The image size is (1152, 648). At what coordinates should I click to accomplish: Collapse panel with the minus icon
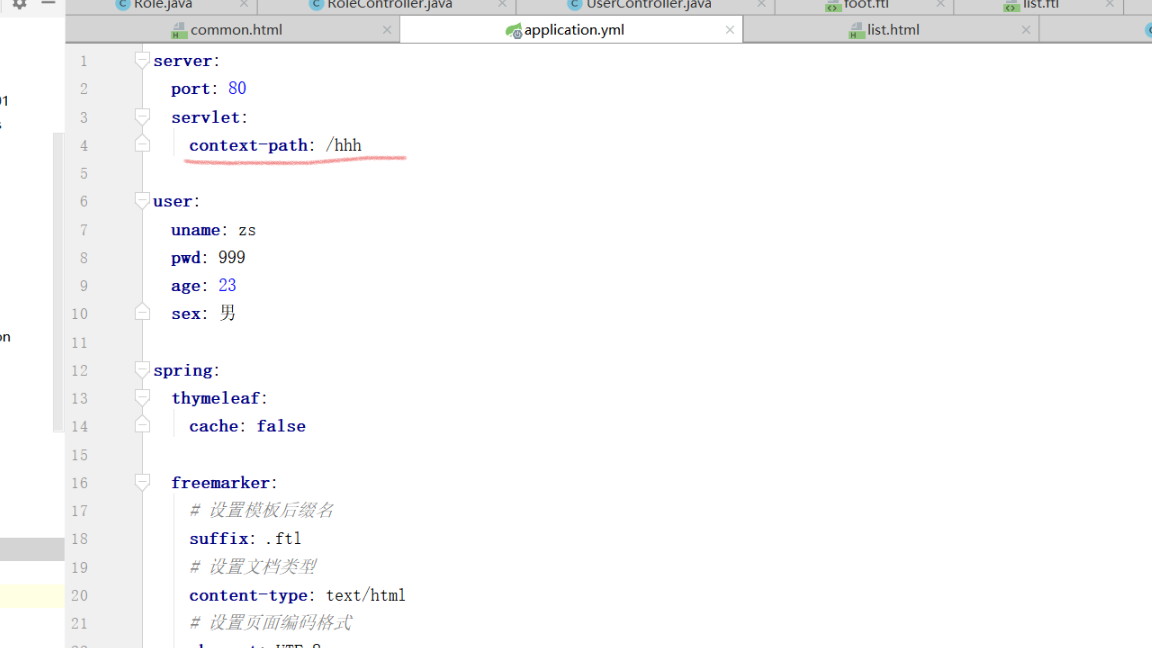coord(48,3)
